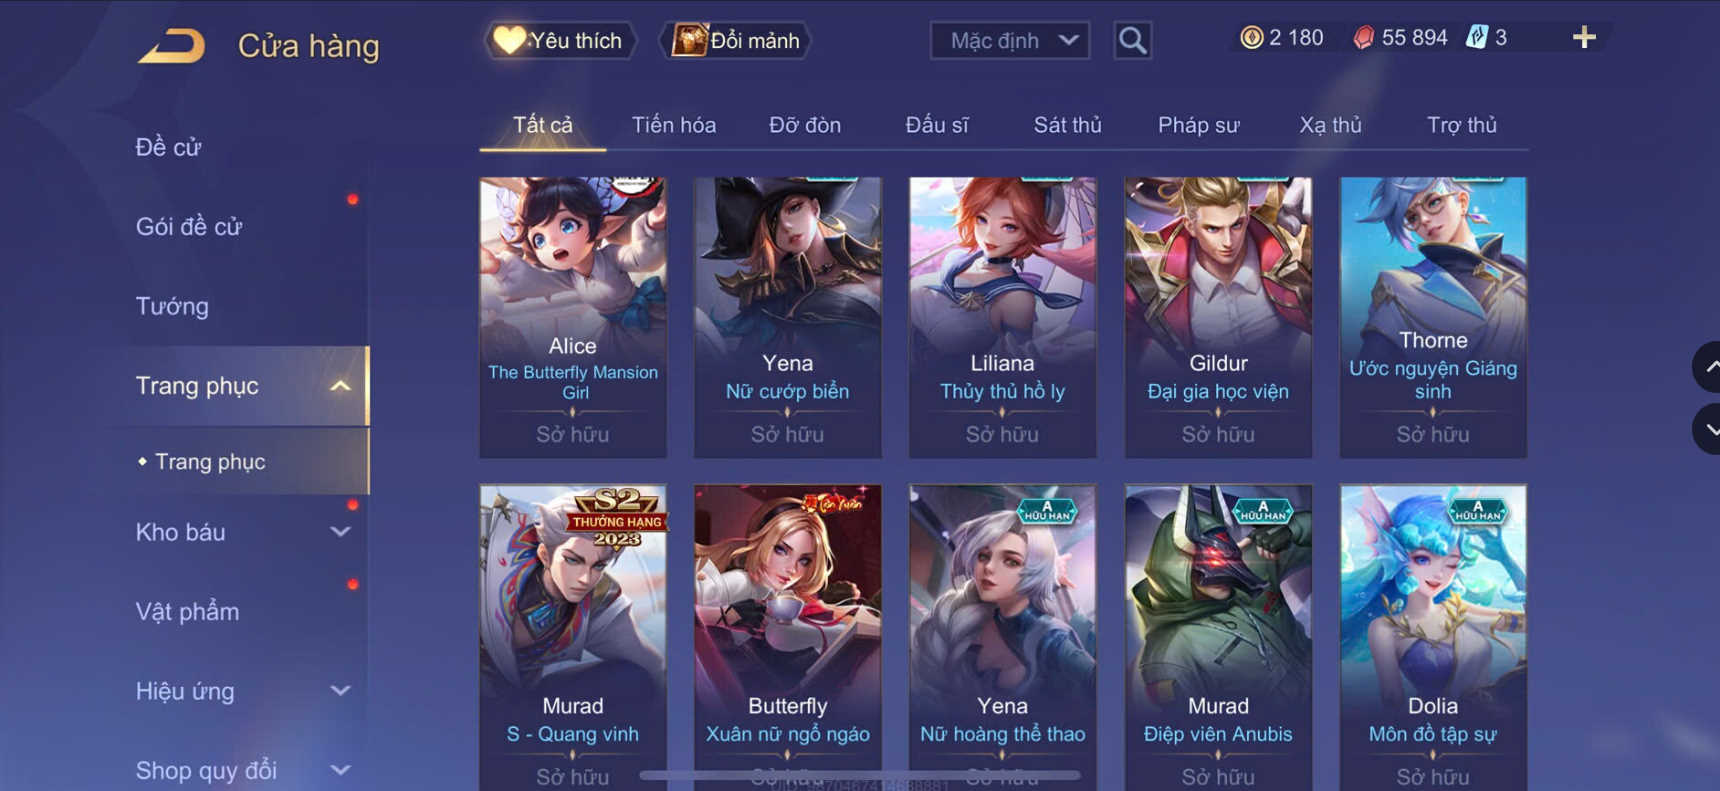Open the Tướng sidebar item
The height and width of the screenshot is (791, 1720).
click(172, 306)
